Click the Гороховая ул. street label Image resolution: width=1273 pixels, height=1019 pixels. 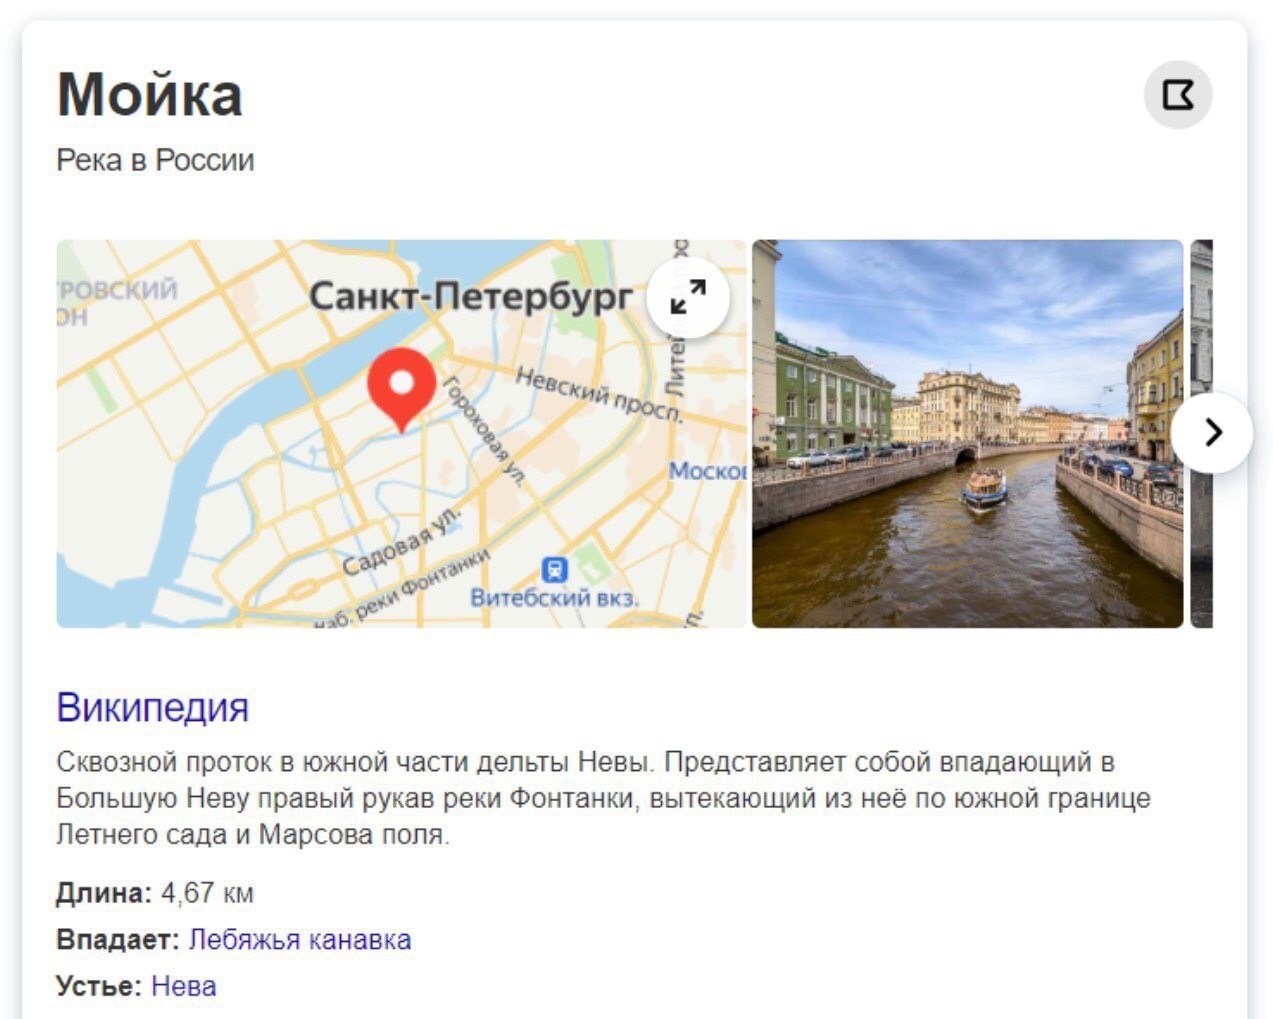[x=484, y=431]
